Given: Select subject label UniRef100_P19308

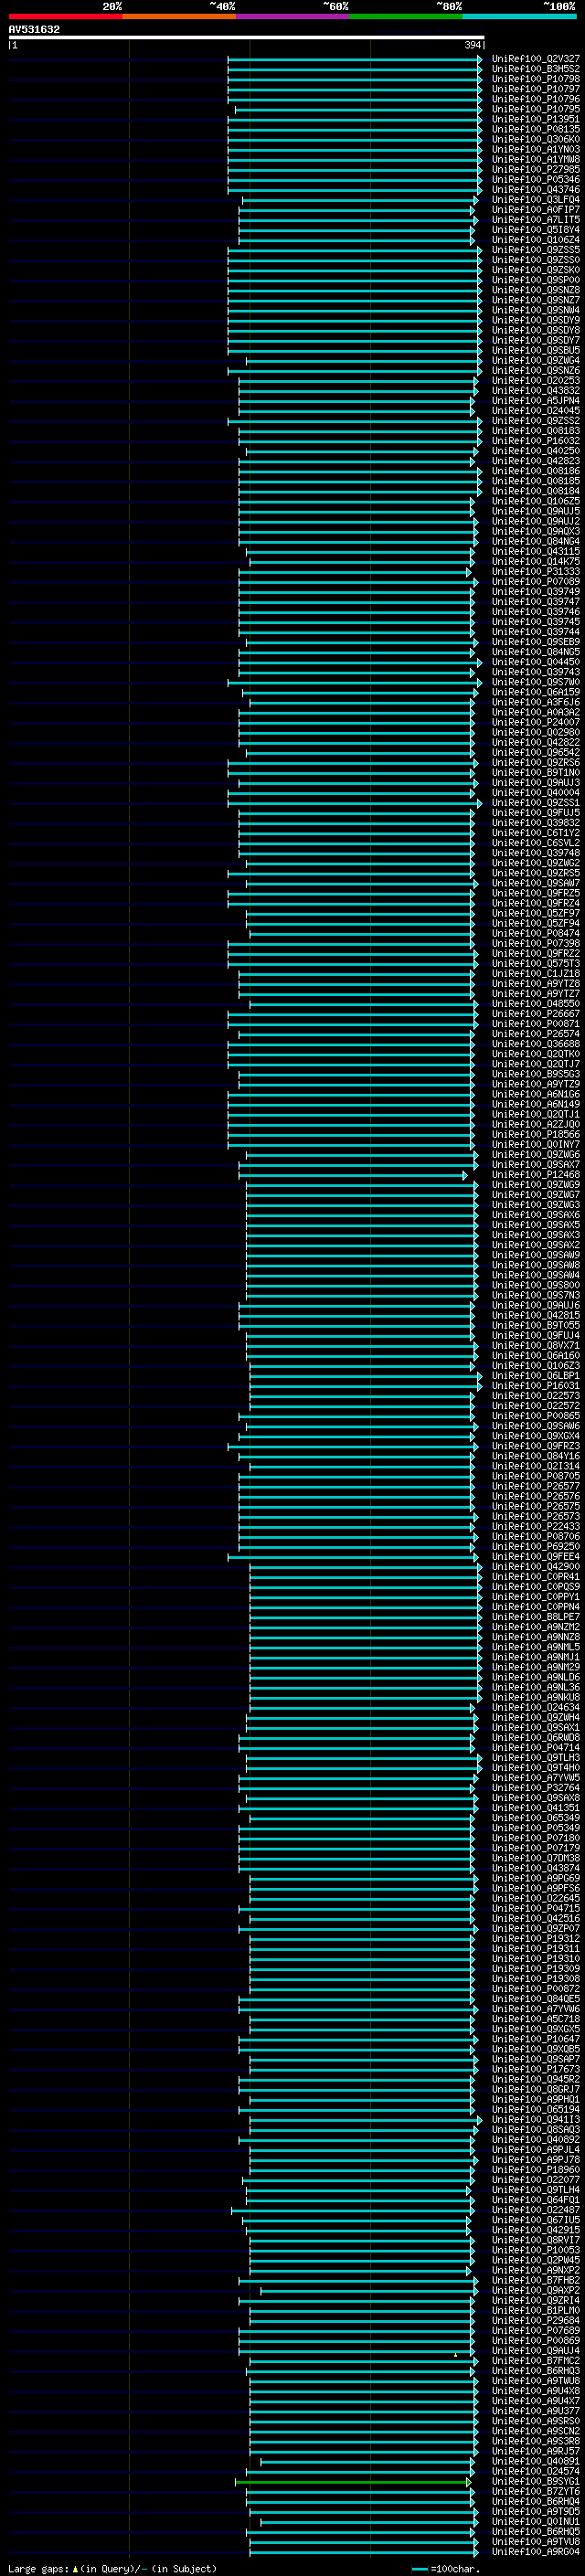Looking at the screenshot, I should [536, 1979].
